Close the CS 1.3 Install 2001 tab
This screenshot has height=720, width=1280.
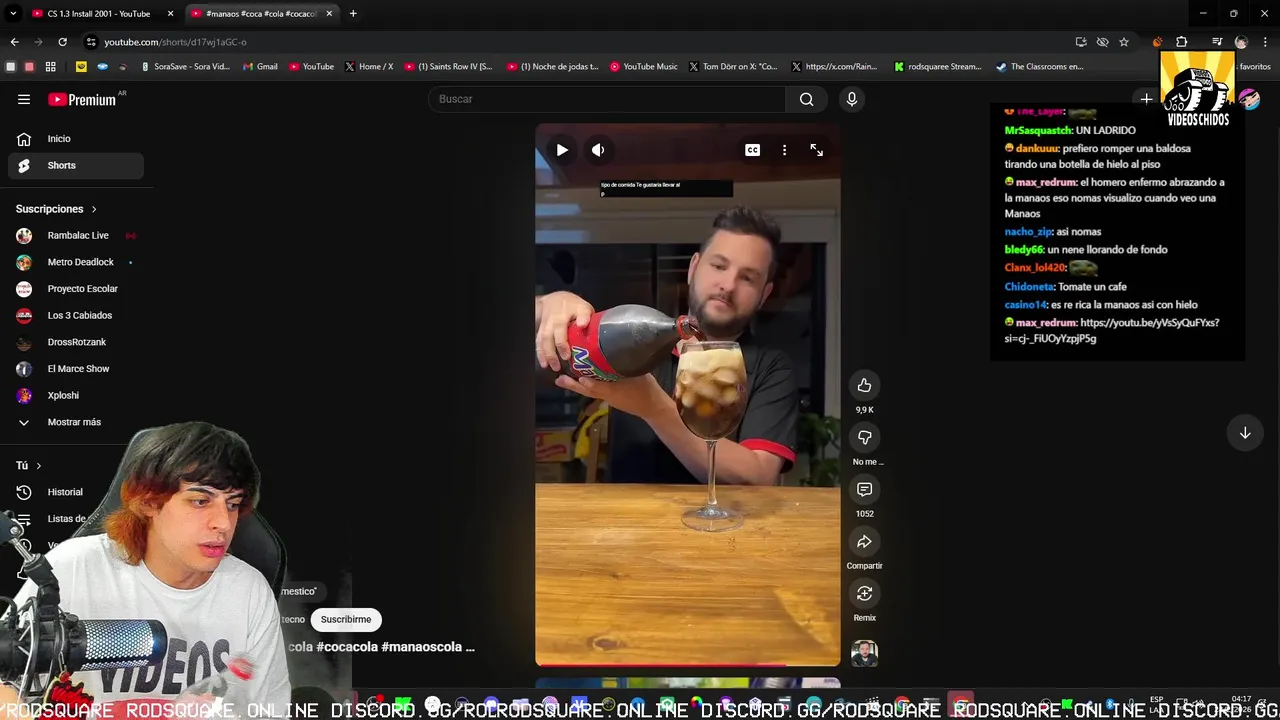click(x=170, y=14)
